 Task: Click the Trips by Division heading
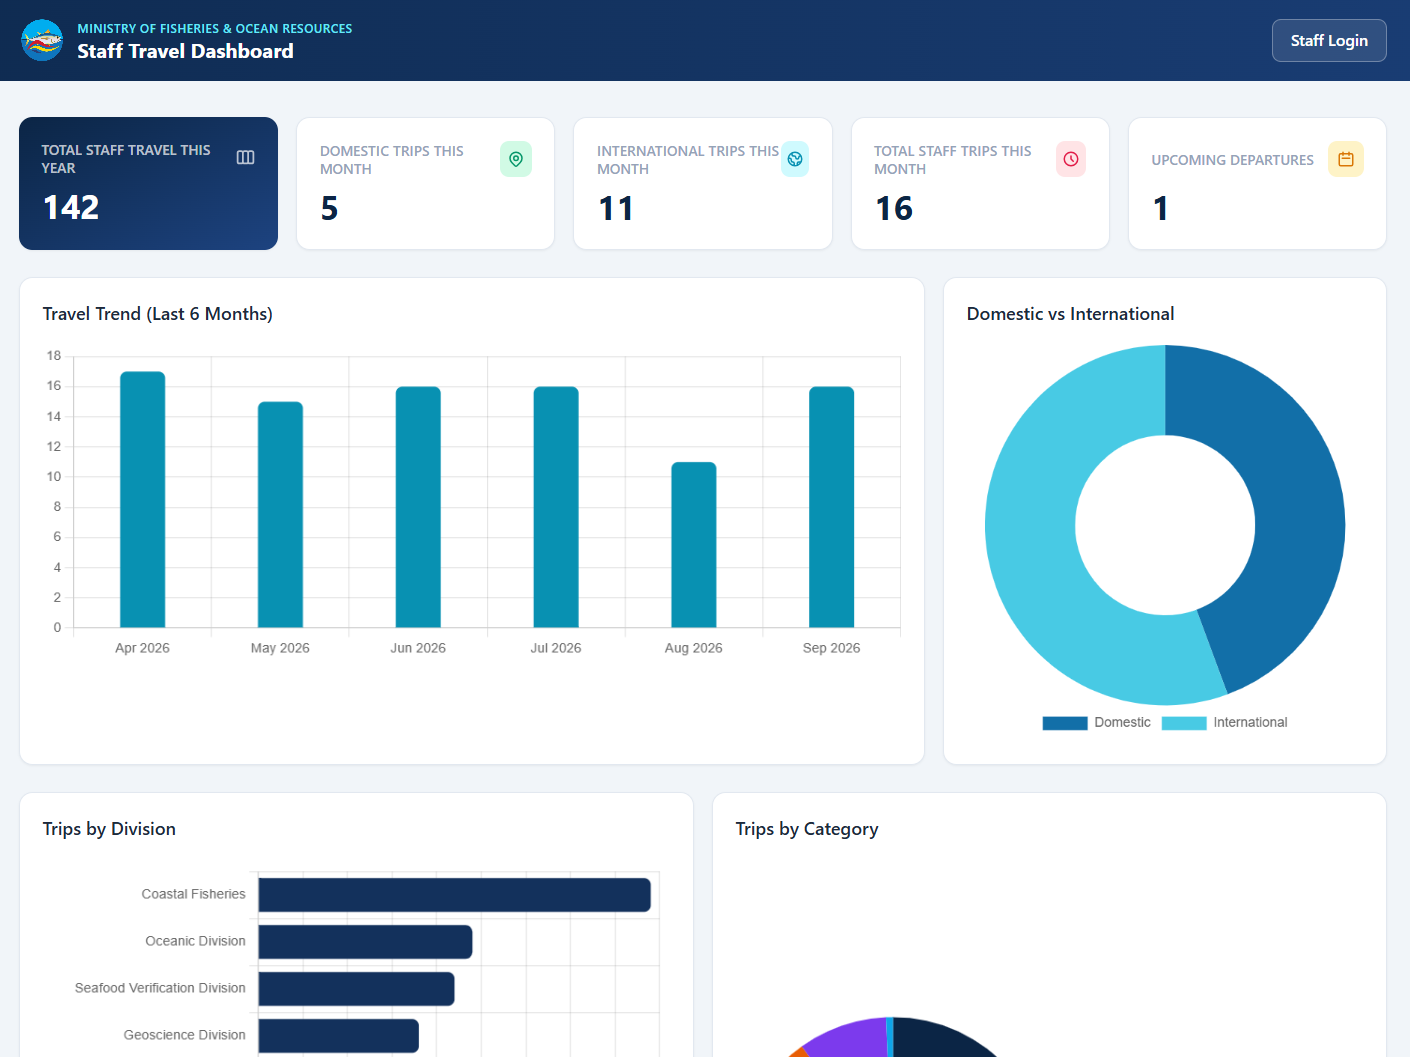(x=109, y=829)
